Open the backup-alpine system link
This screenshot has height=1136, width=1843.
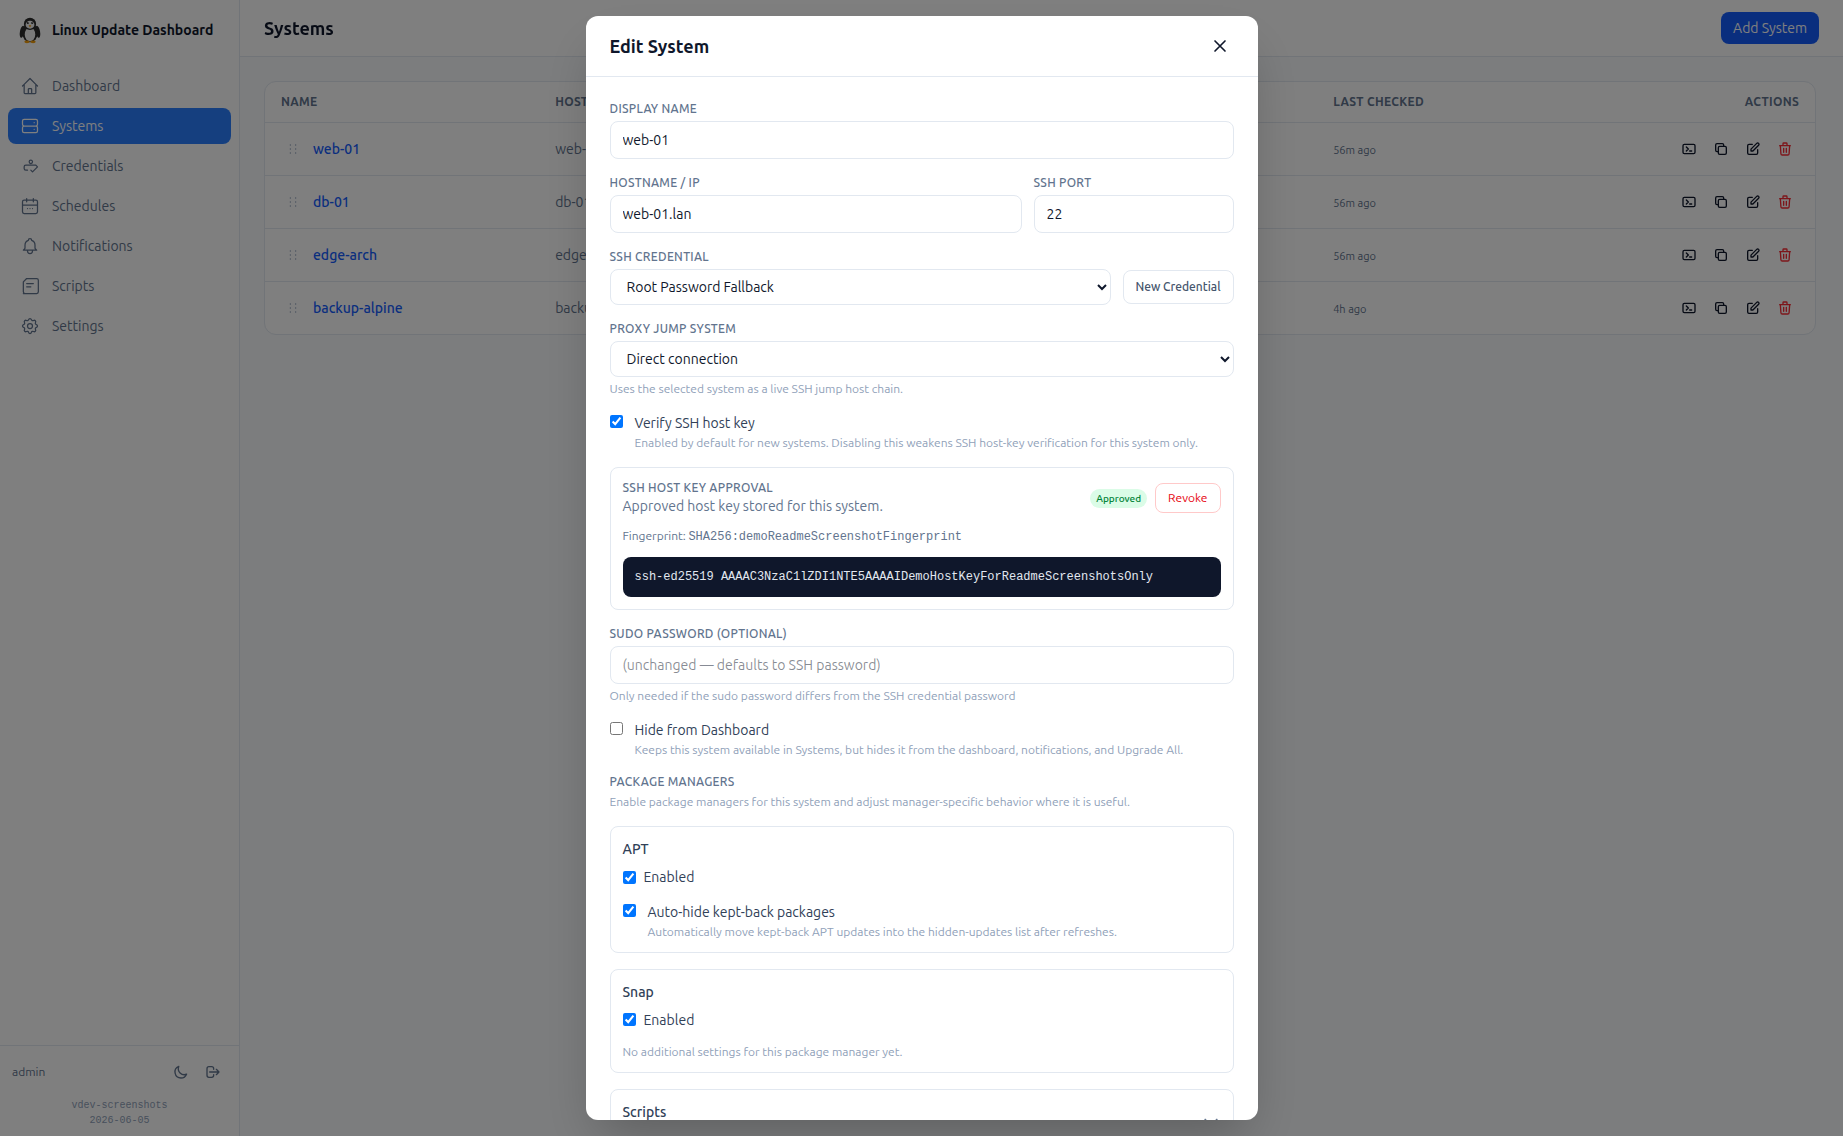[358, 308]
